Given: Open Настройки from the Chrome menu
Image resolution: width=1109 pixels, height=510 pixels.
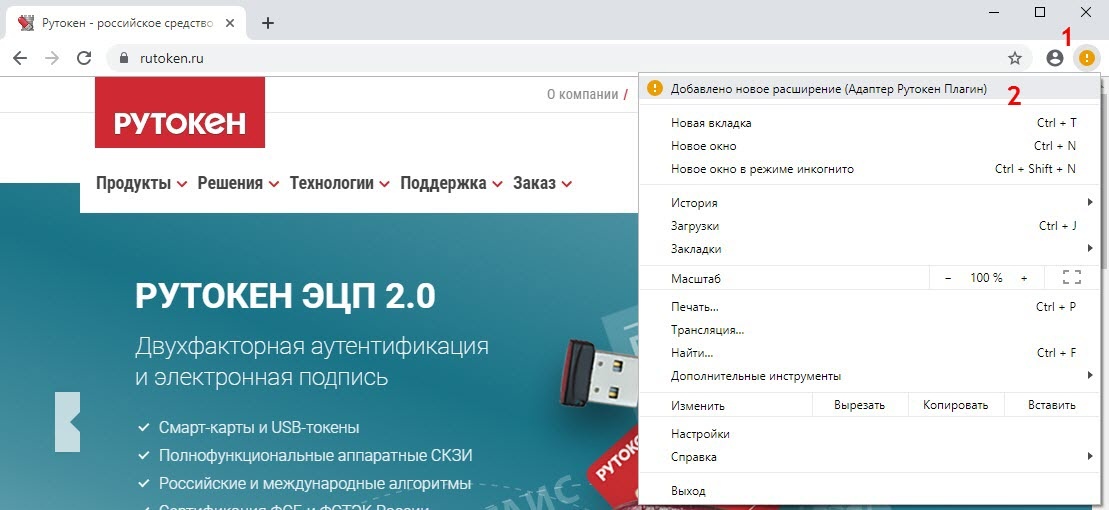Looking at the screenshot, I should point(870,434).
